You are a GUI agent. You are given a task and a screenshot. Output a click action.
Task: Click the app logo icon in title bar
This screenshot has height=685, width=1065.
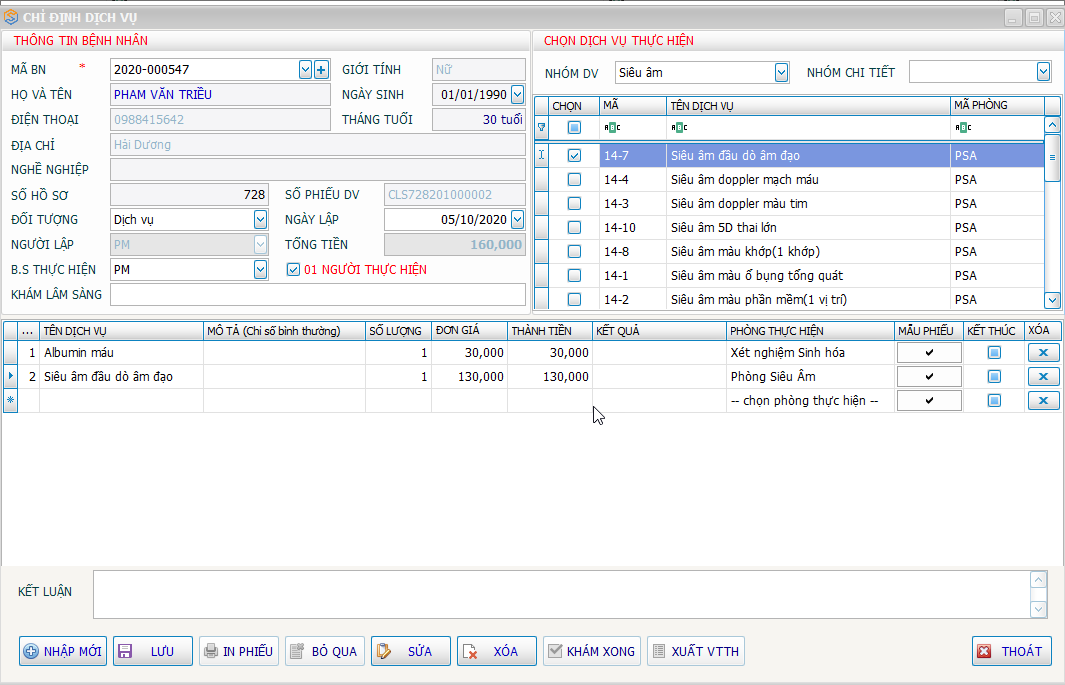(10, 17)
